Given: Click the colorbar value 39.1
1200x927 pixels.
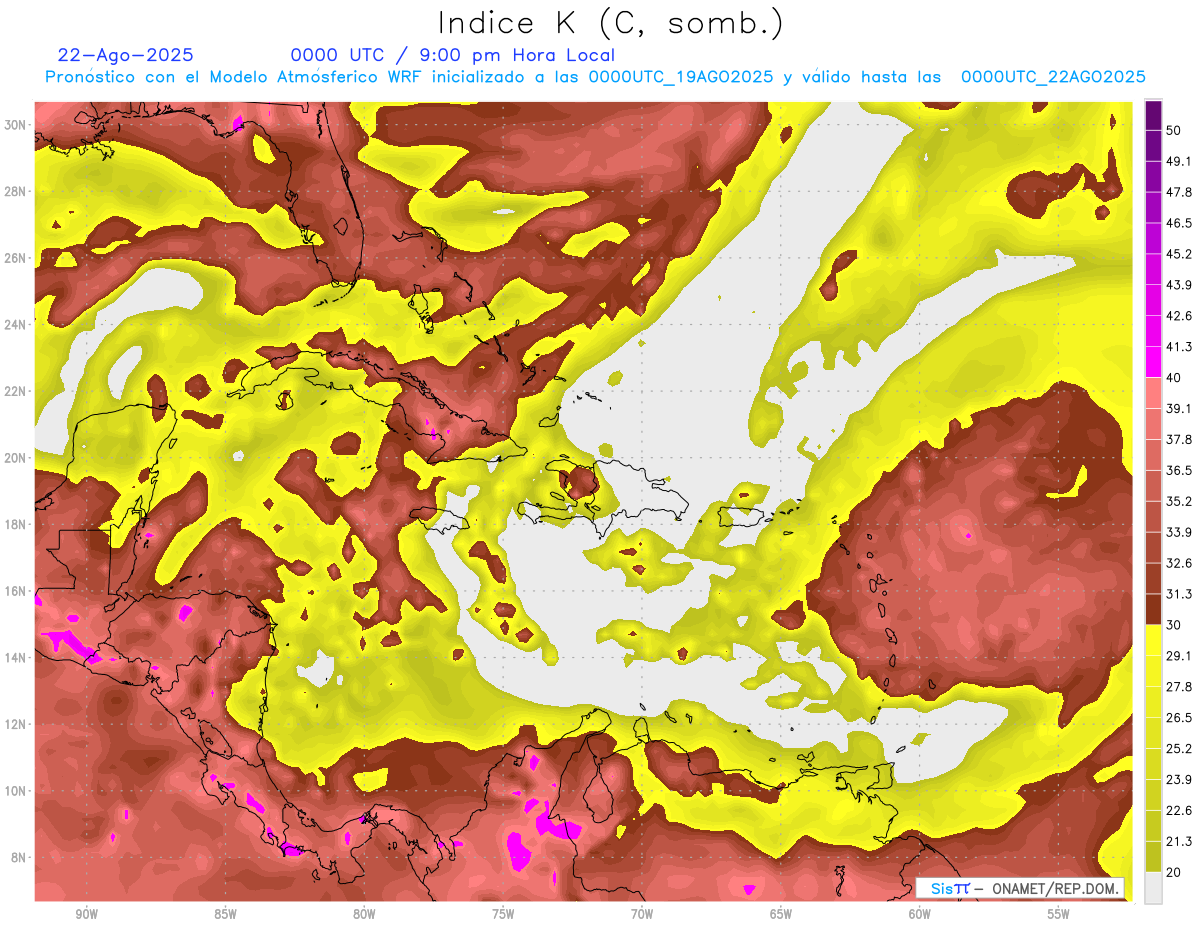Looking at the screenshot, I should point(1178,409).
